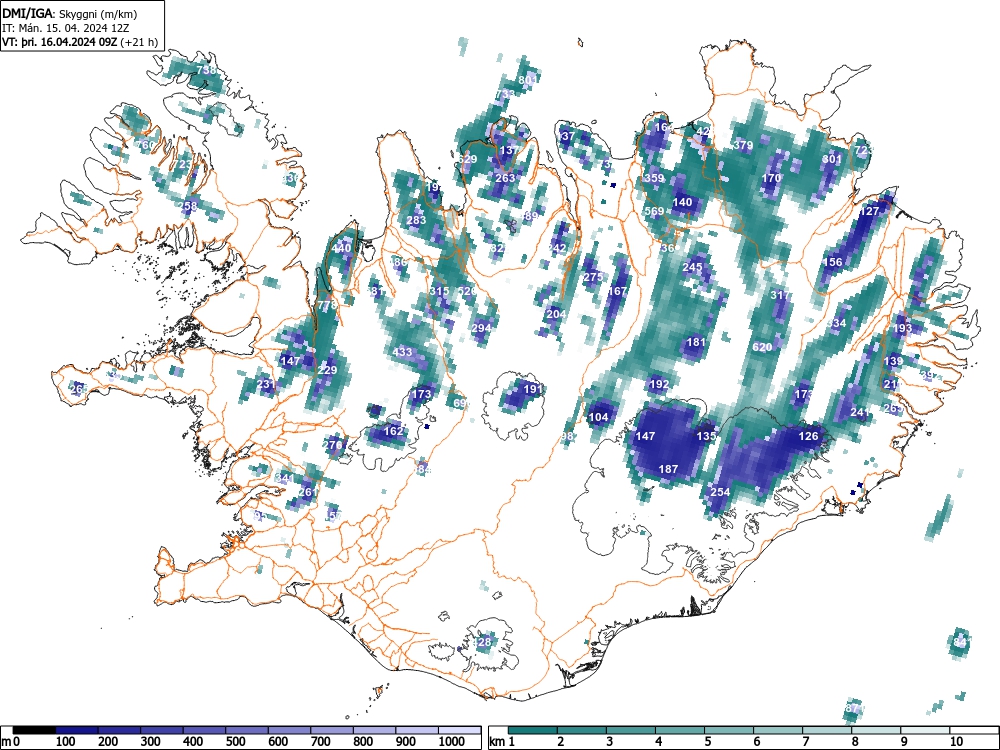Select the value 341 in the southwest
This screenshot has height=750, width=1000.
284,478
